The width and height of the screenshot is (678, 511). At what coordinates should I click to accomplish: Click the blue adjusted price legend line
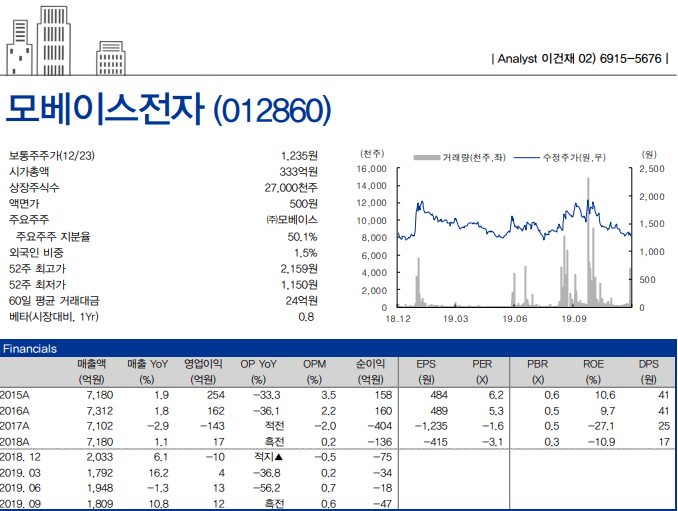click(527, 157)
